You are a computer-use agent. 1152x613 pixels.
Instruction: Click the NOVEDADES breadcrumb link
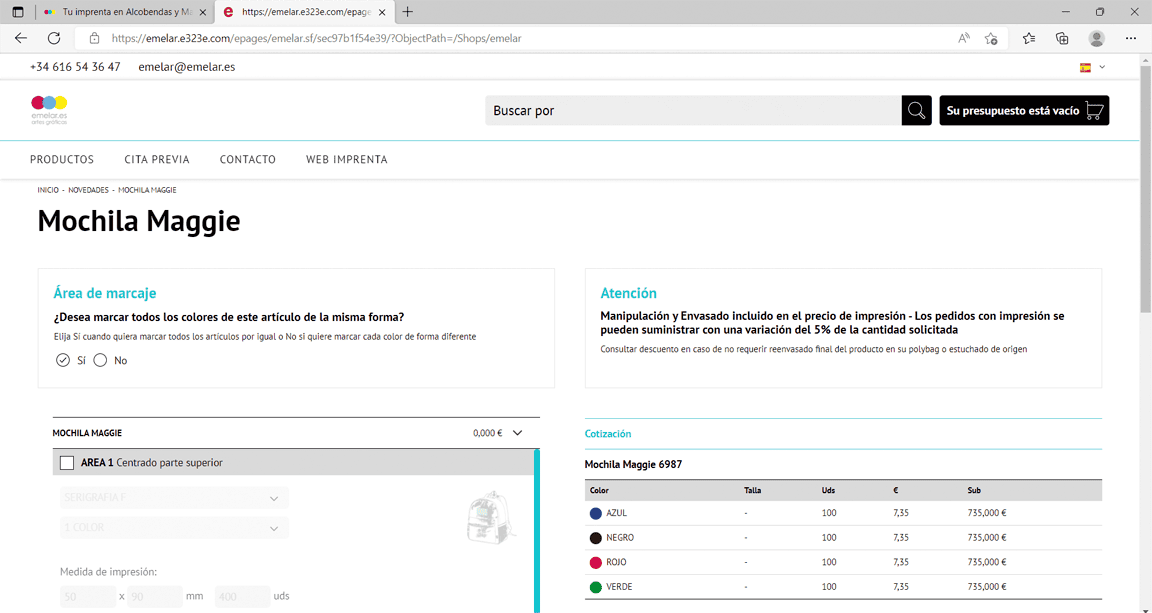click(x=88, y=190)
